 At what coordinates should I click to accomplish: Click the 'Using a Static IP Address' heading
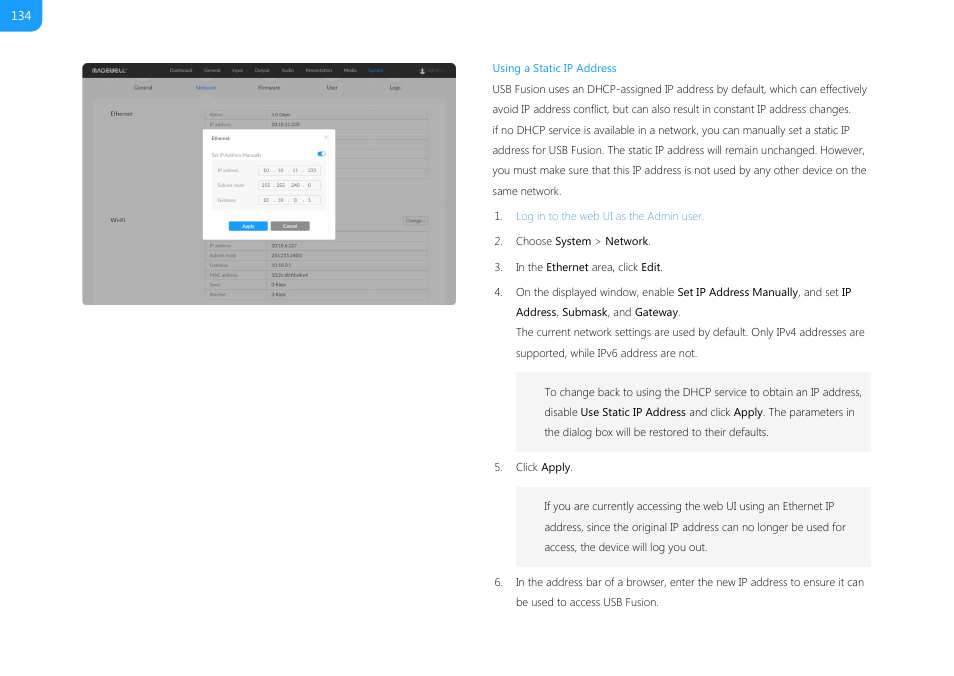coord(554,68)
